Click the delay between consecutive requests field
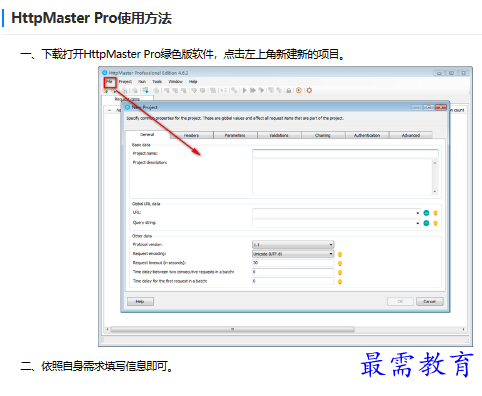 pyautogui.click(x=293, y=272)
